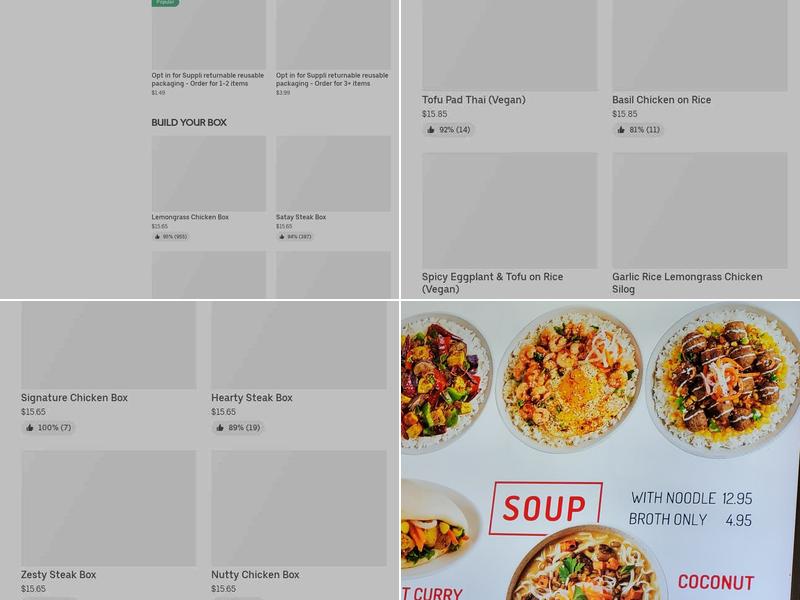This screenshot has width=800, height=600.
Task: Click thumbs-up icon under Signature Chicken Box
Action: click(30, 428)
